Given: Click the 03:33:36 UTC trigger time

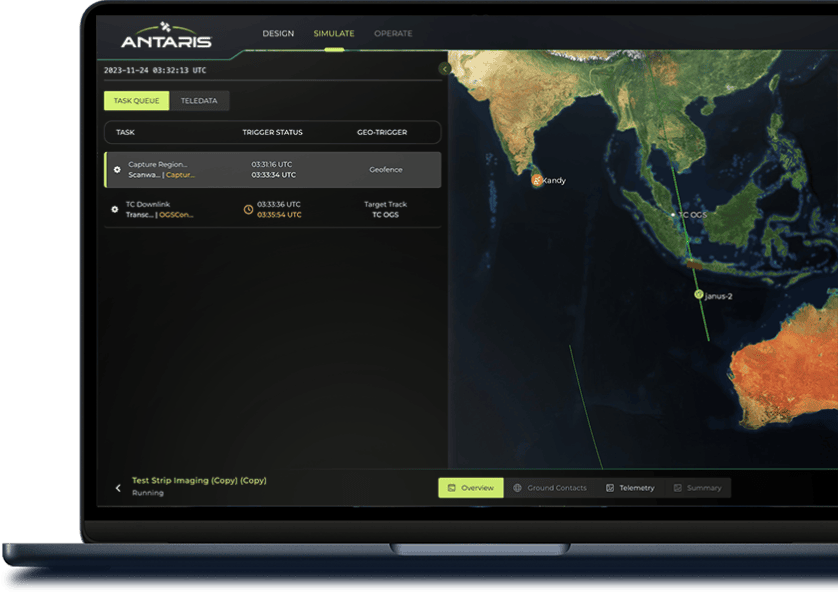Looking at the screenshot, I should click(x=278, y=204).
